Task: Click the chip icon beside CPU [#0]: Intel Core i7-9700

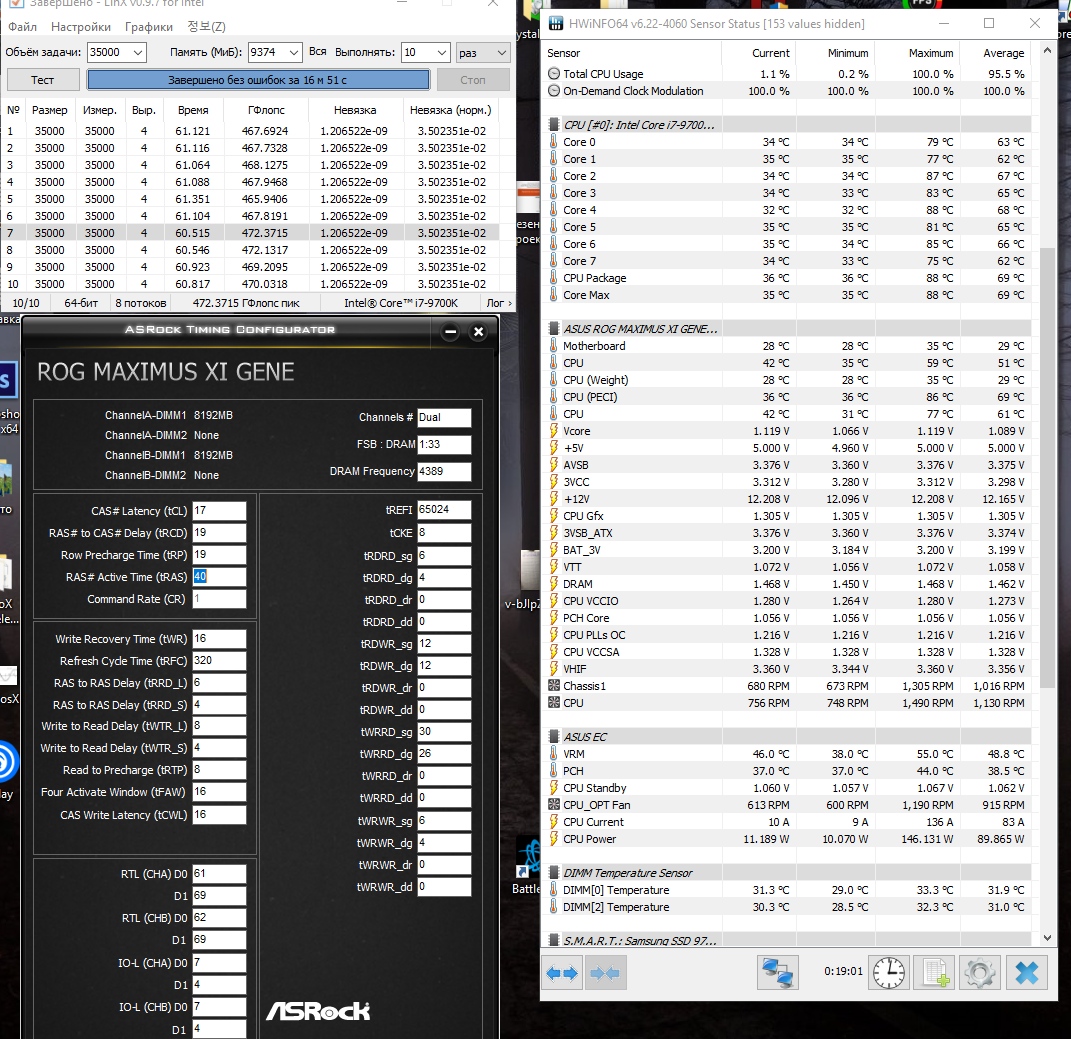Action: 554,125
